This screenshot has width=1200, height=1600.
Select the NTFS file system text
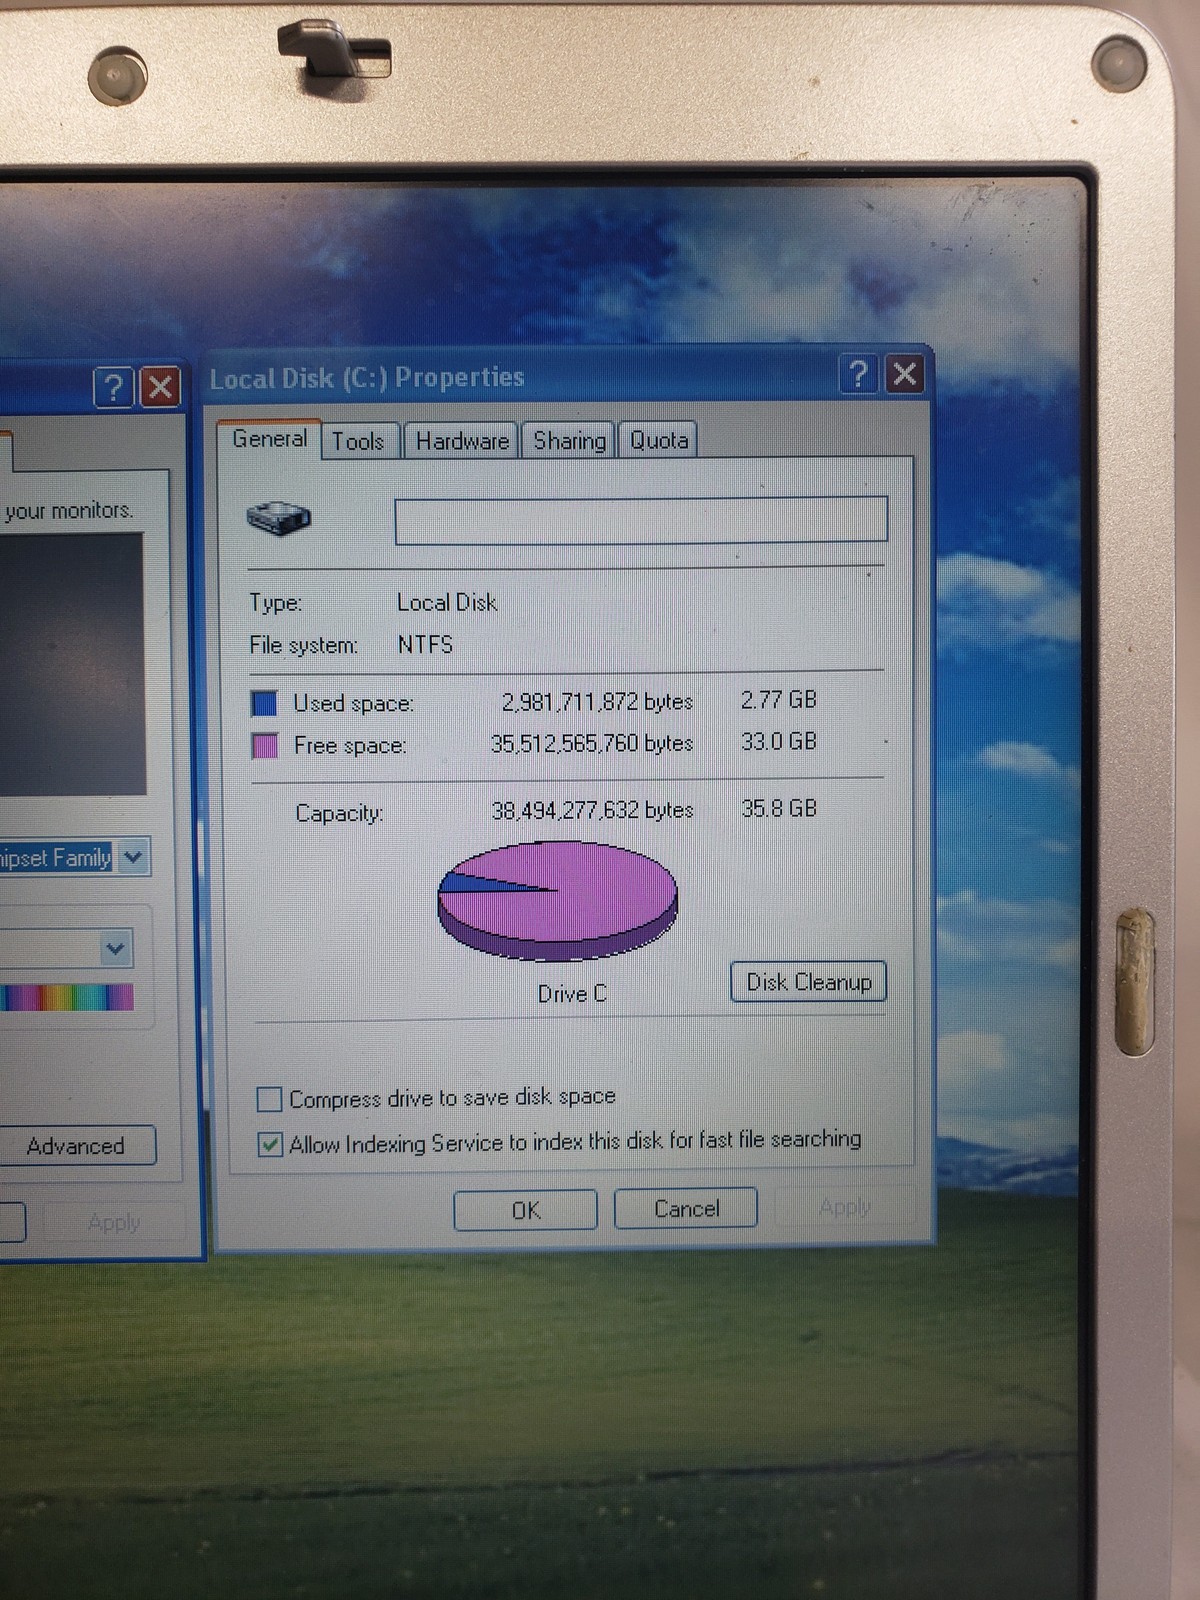coord(425,645)
